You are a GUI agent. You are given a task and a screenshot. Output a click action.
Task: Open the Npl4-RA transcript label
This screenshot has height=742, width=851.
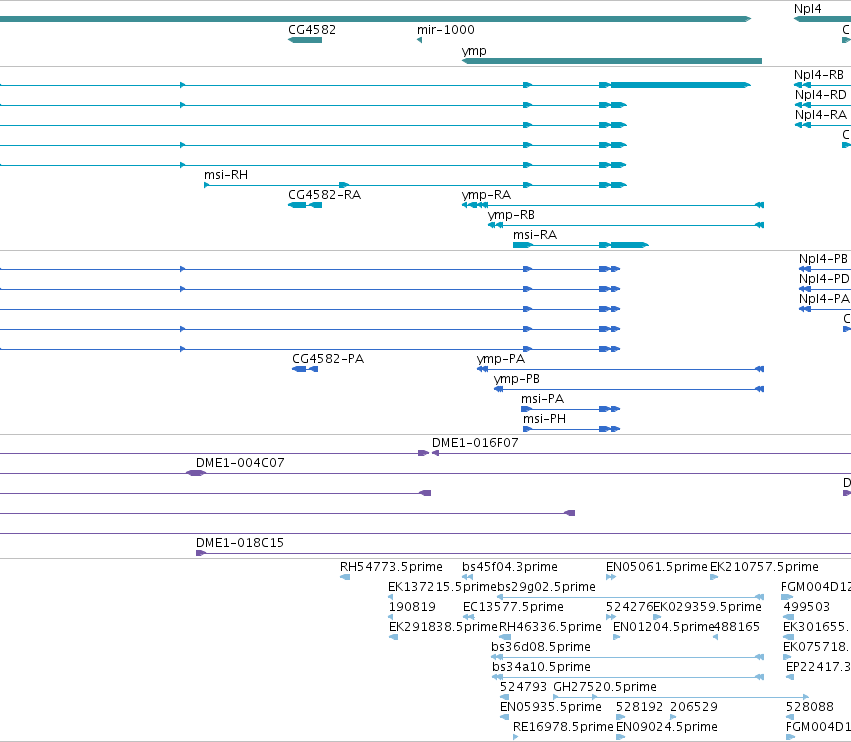tap(821, 115)
